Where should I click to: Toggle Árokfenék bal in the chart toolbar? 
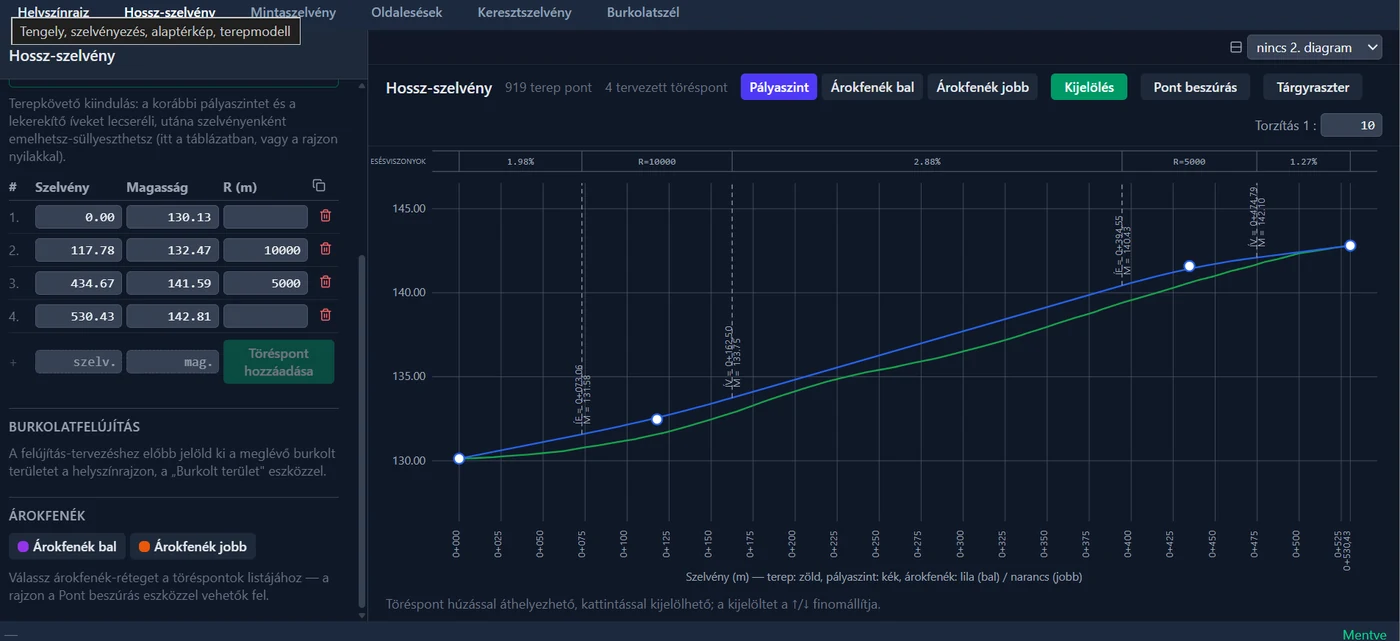coord(872,87)
